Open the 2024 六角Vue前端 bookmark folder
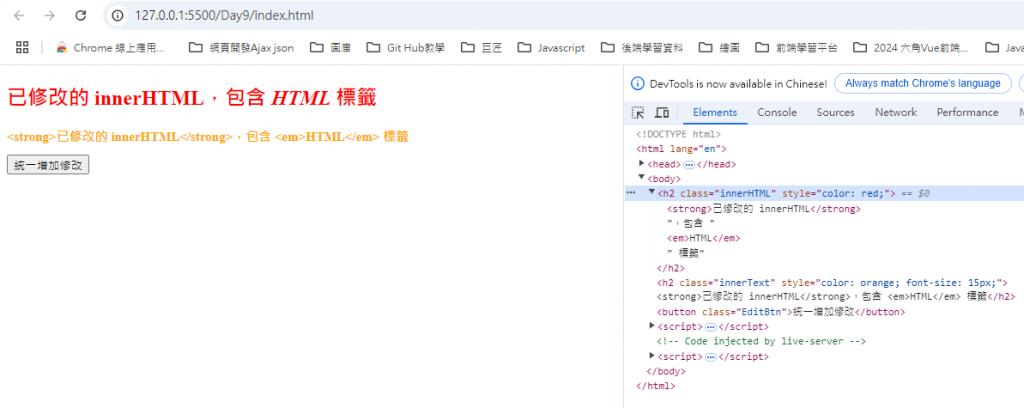This screenshot has width=1024, height=408. click(x=911, y=48)
